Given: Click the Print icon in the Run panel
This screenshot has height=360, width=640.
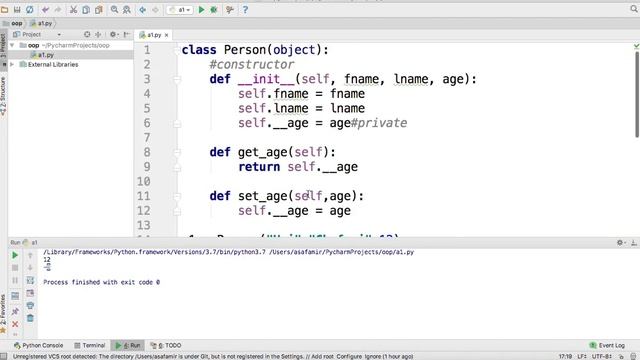Looking at the screenshot, I should (x=30, y=306).
